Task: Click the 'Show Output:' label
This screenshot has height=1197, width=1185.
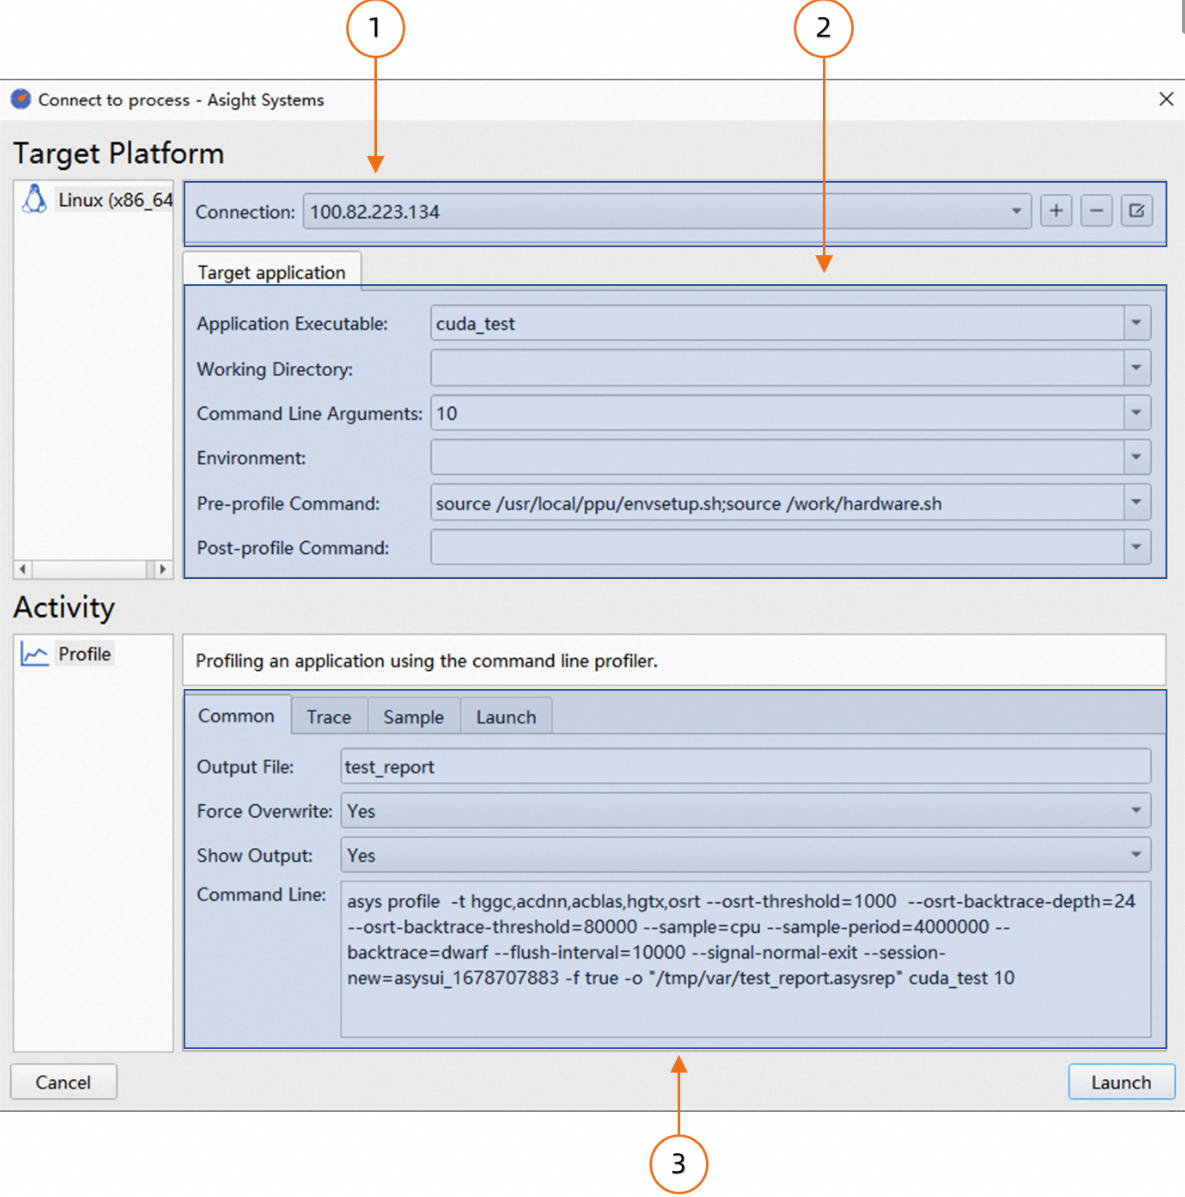Action: coord(255,855)
